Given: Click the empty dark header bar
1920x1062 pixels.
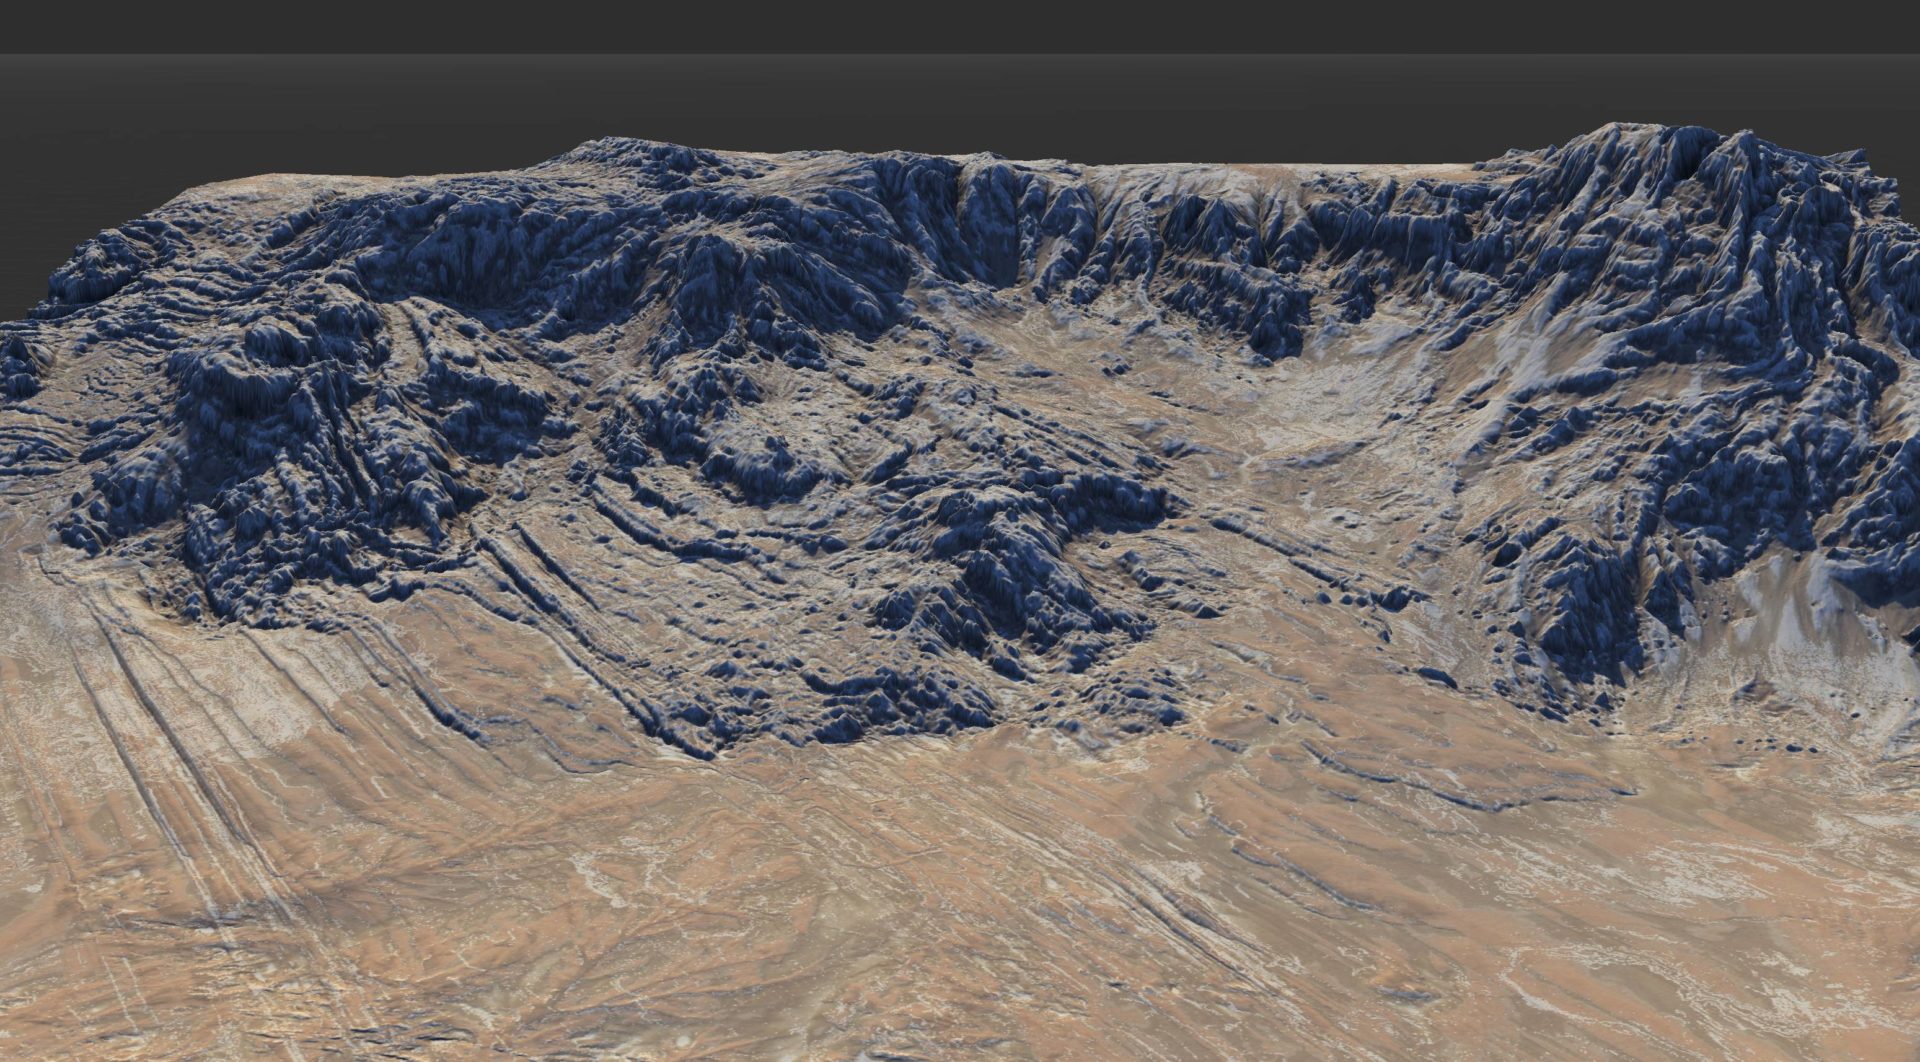Looking at the screenshot, I should pos(960,26).
